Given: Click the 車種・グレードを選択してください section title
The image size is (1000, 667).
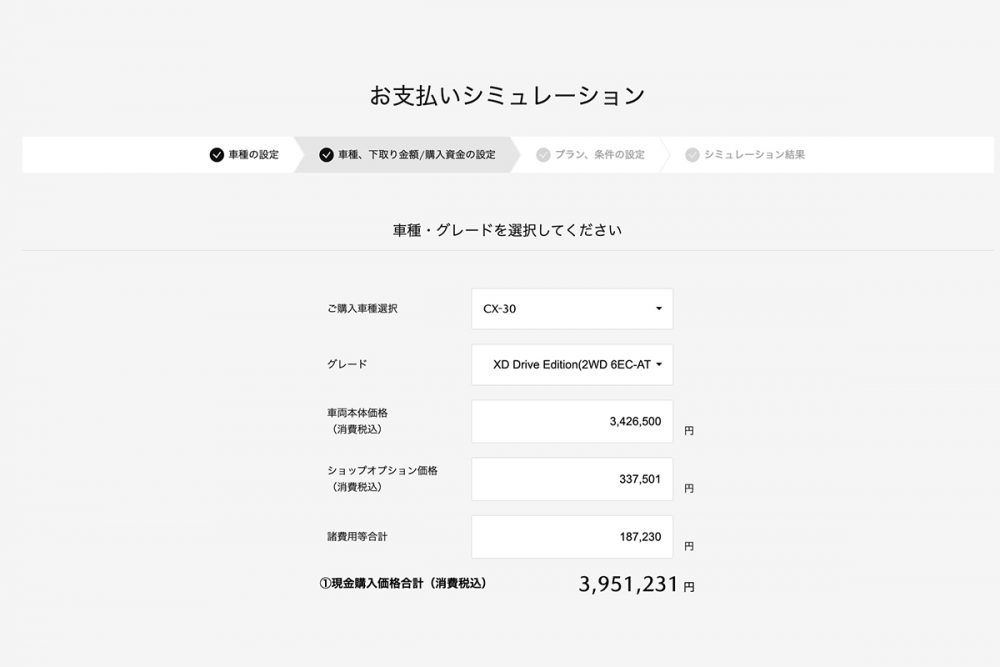Looking at the screenshot, I should click(x=507, y=230).
